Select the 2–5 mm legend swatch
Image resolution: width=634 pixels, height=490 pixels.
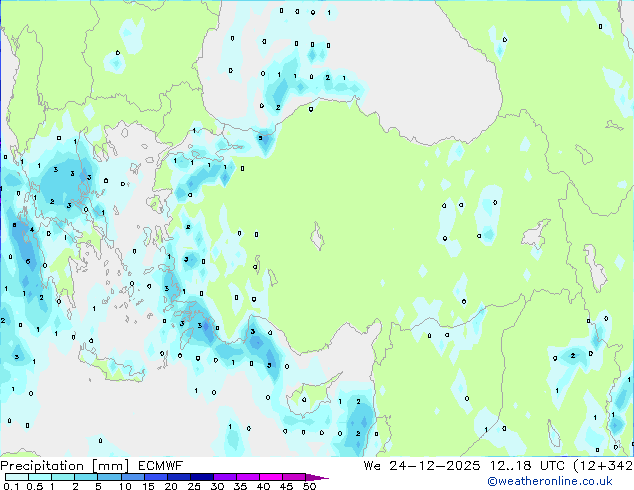tap(86, 477)
